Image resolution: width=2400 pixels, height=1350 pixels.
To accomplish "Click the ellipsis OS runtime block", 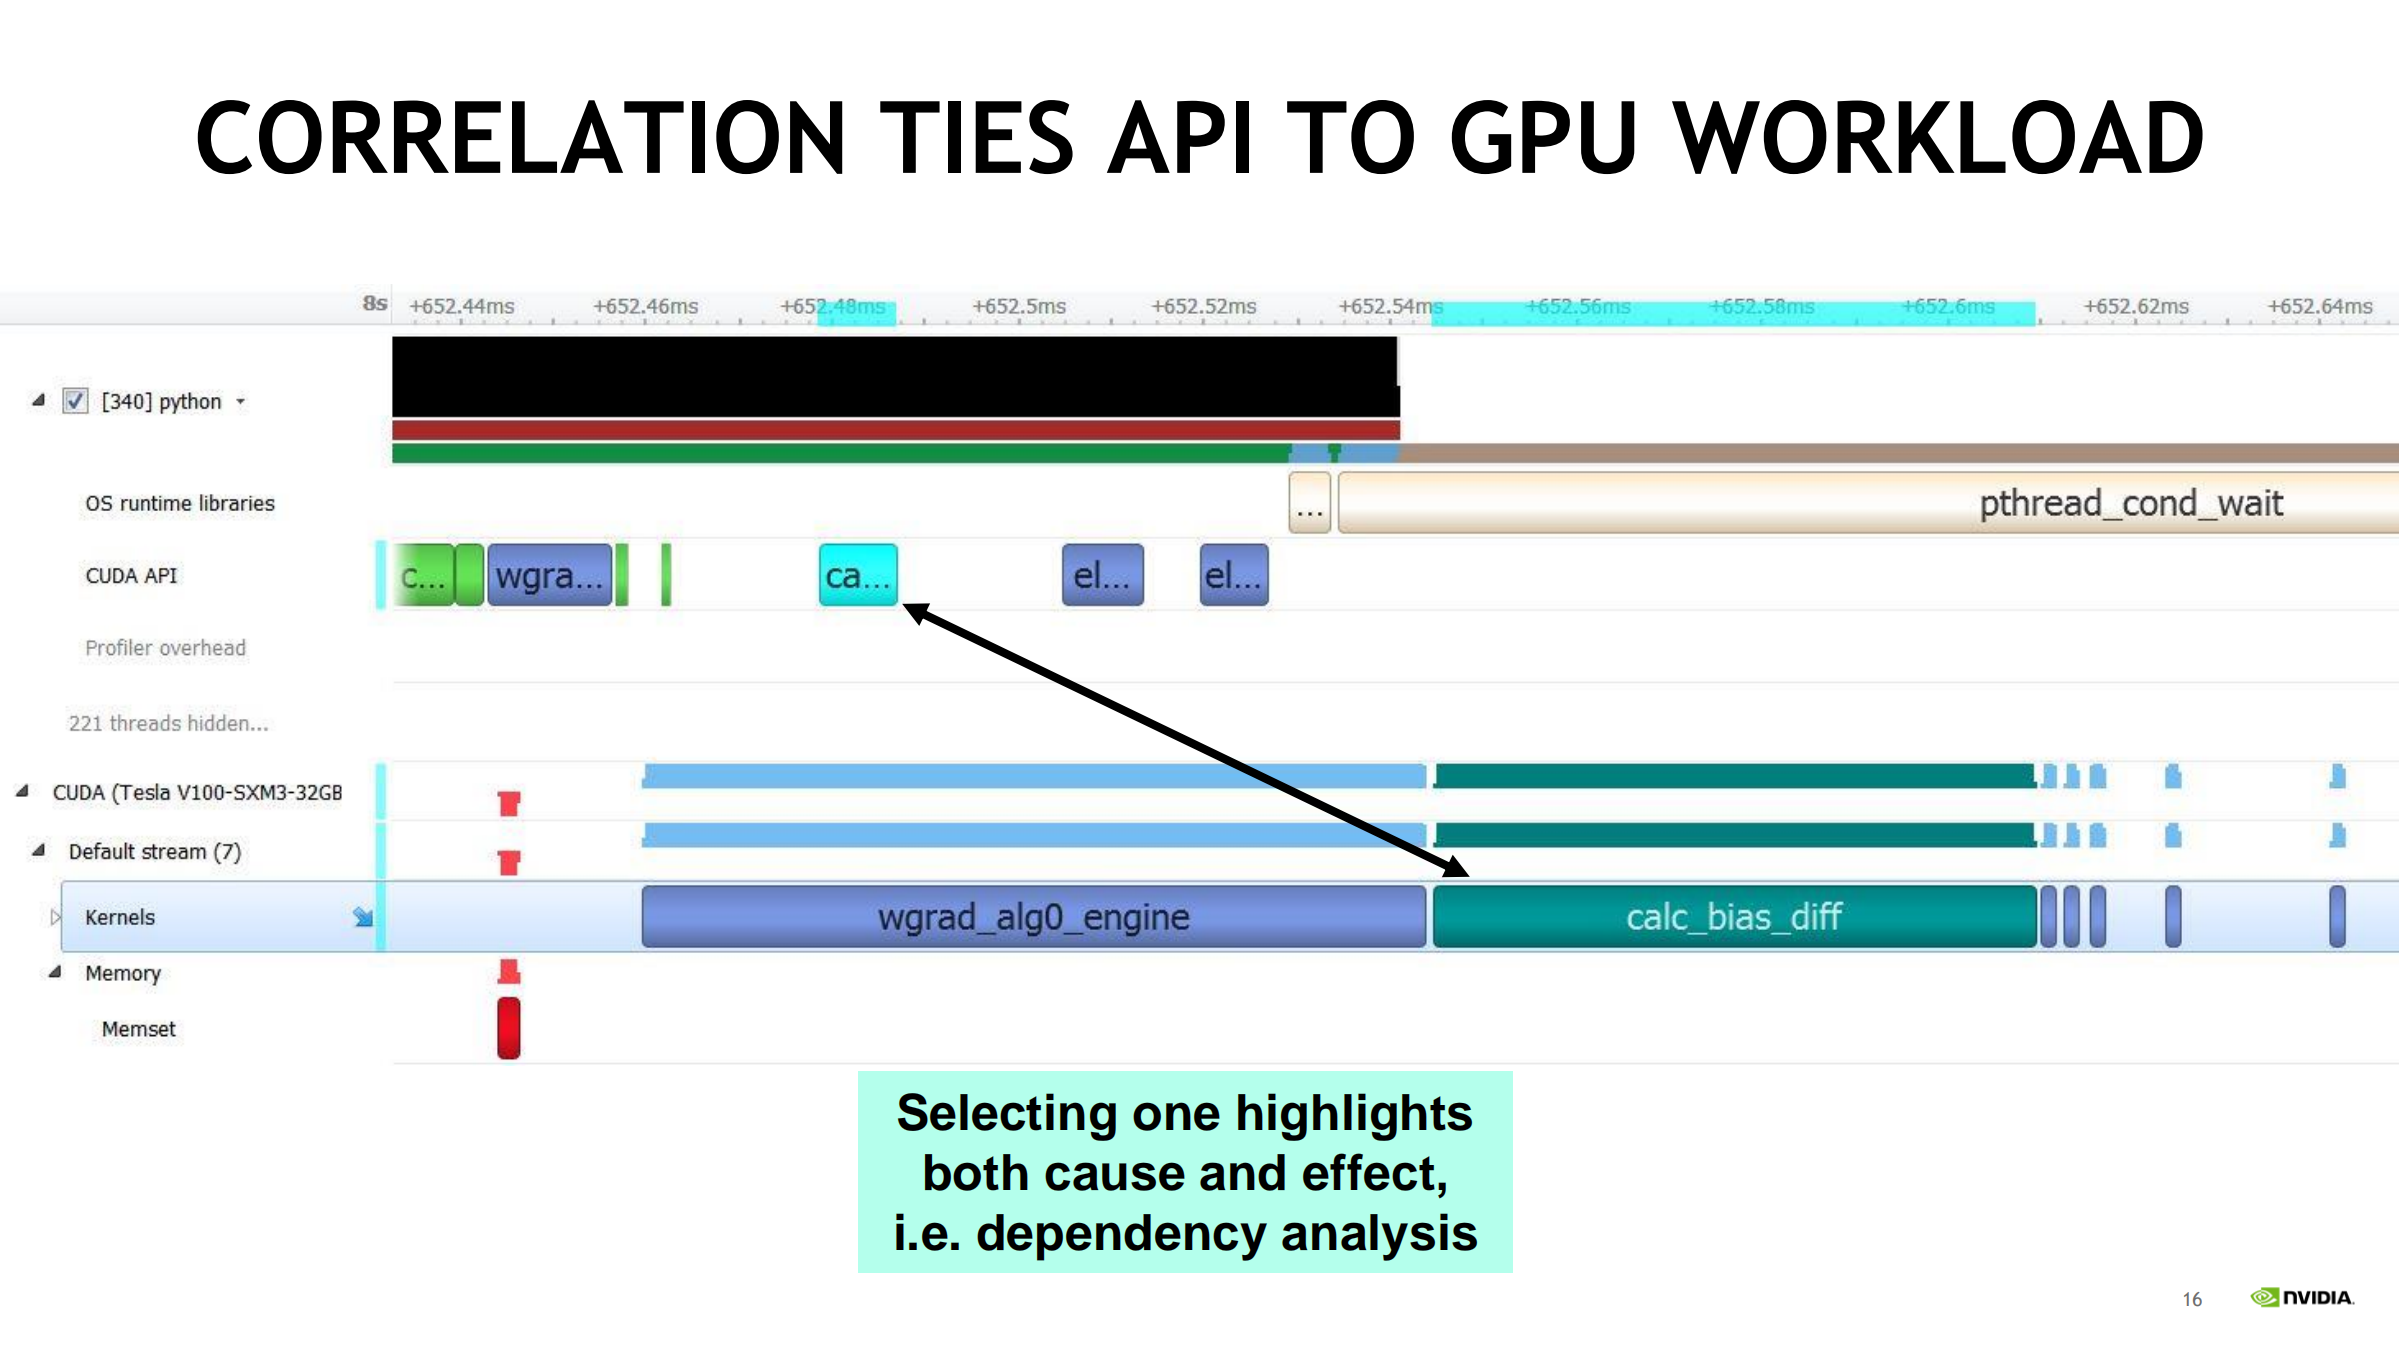I will click(1309, 503).
